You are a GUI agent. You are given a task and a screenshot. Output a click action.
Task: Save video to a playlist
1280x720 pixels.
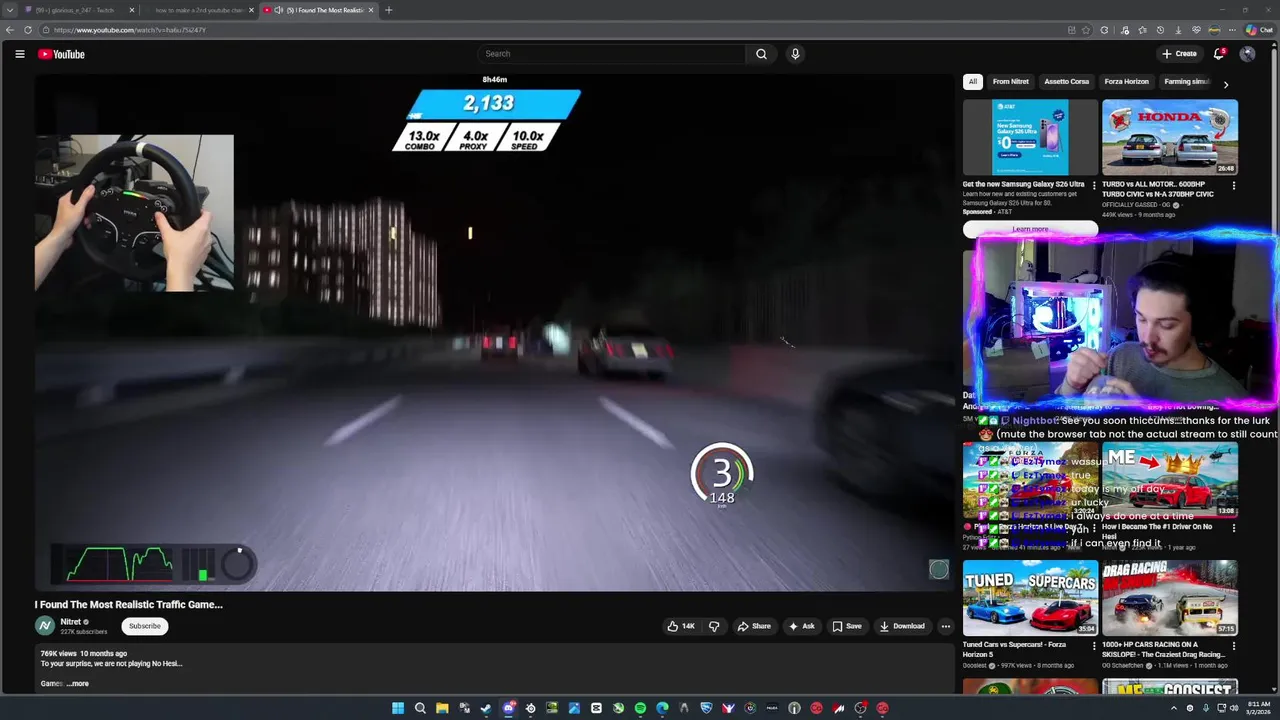point(846,626)
